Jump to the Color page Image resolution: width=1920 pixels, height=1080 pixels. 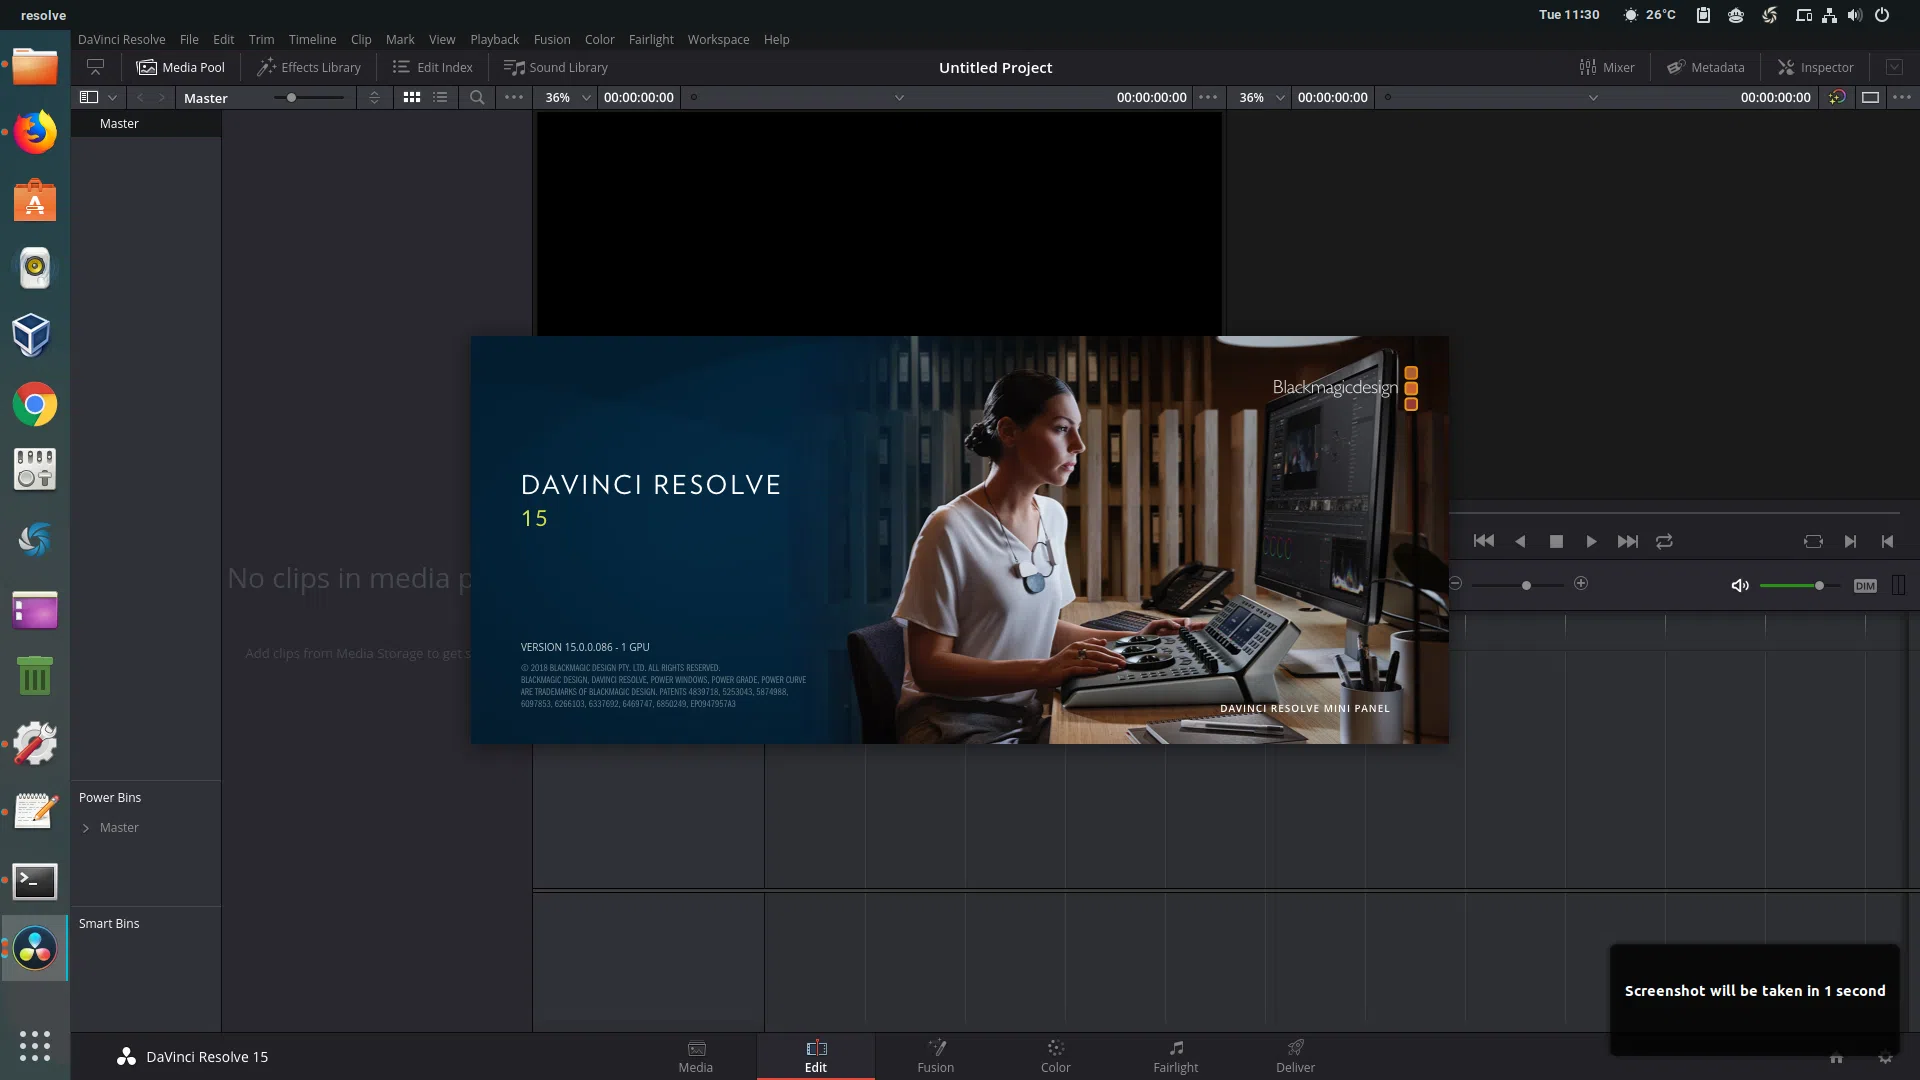click(x=1056, y=1056)
